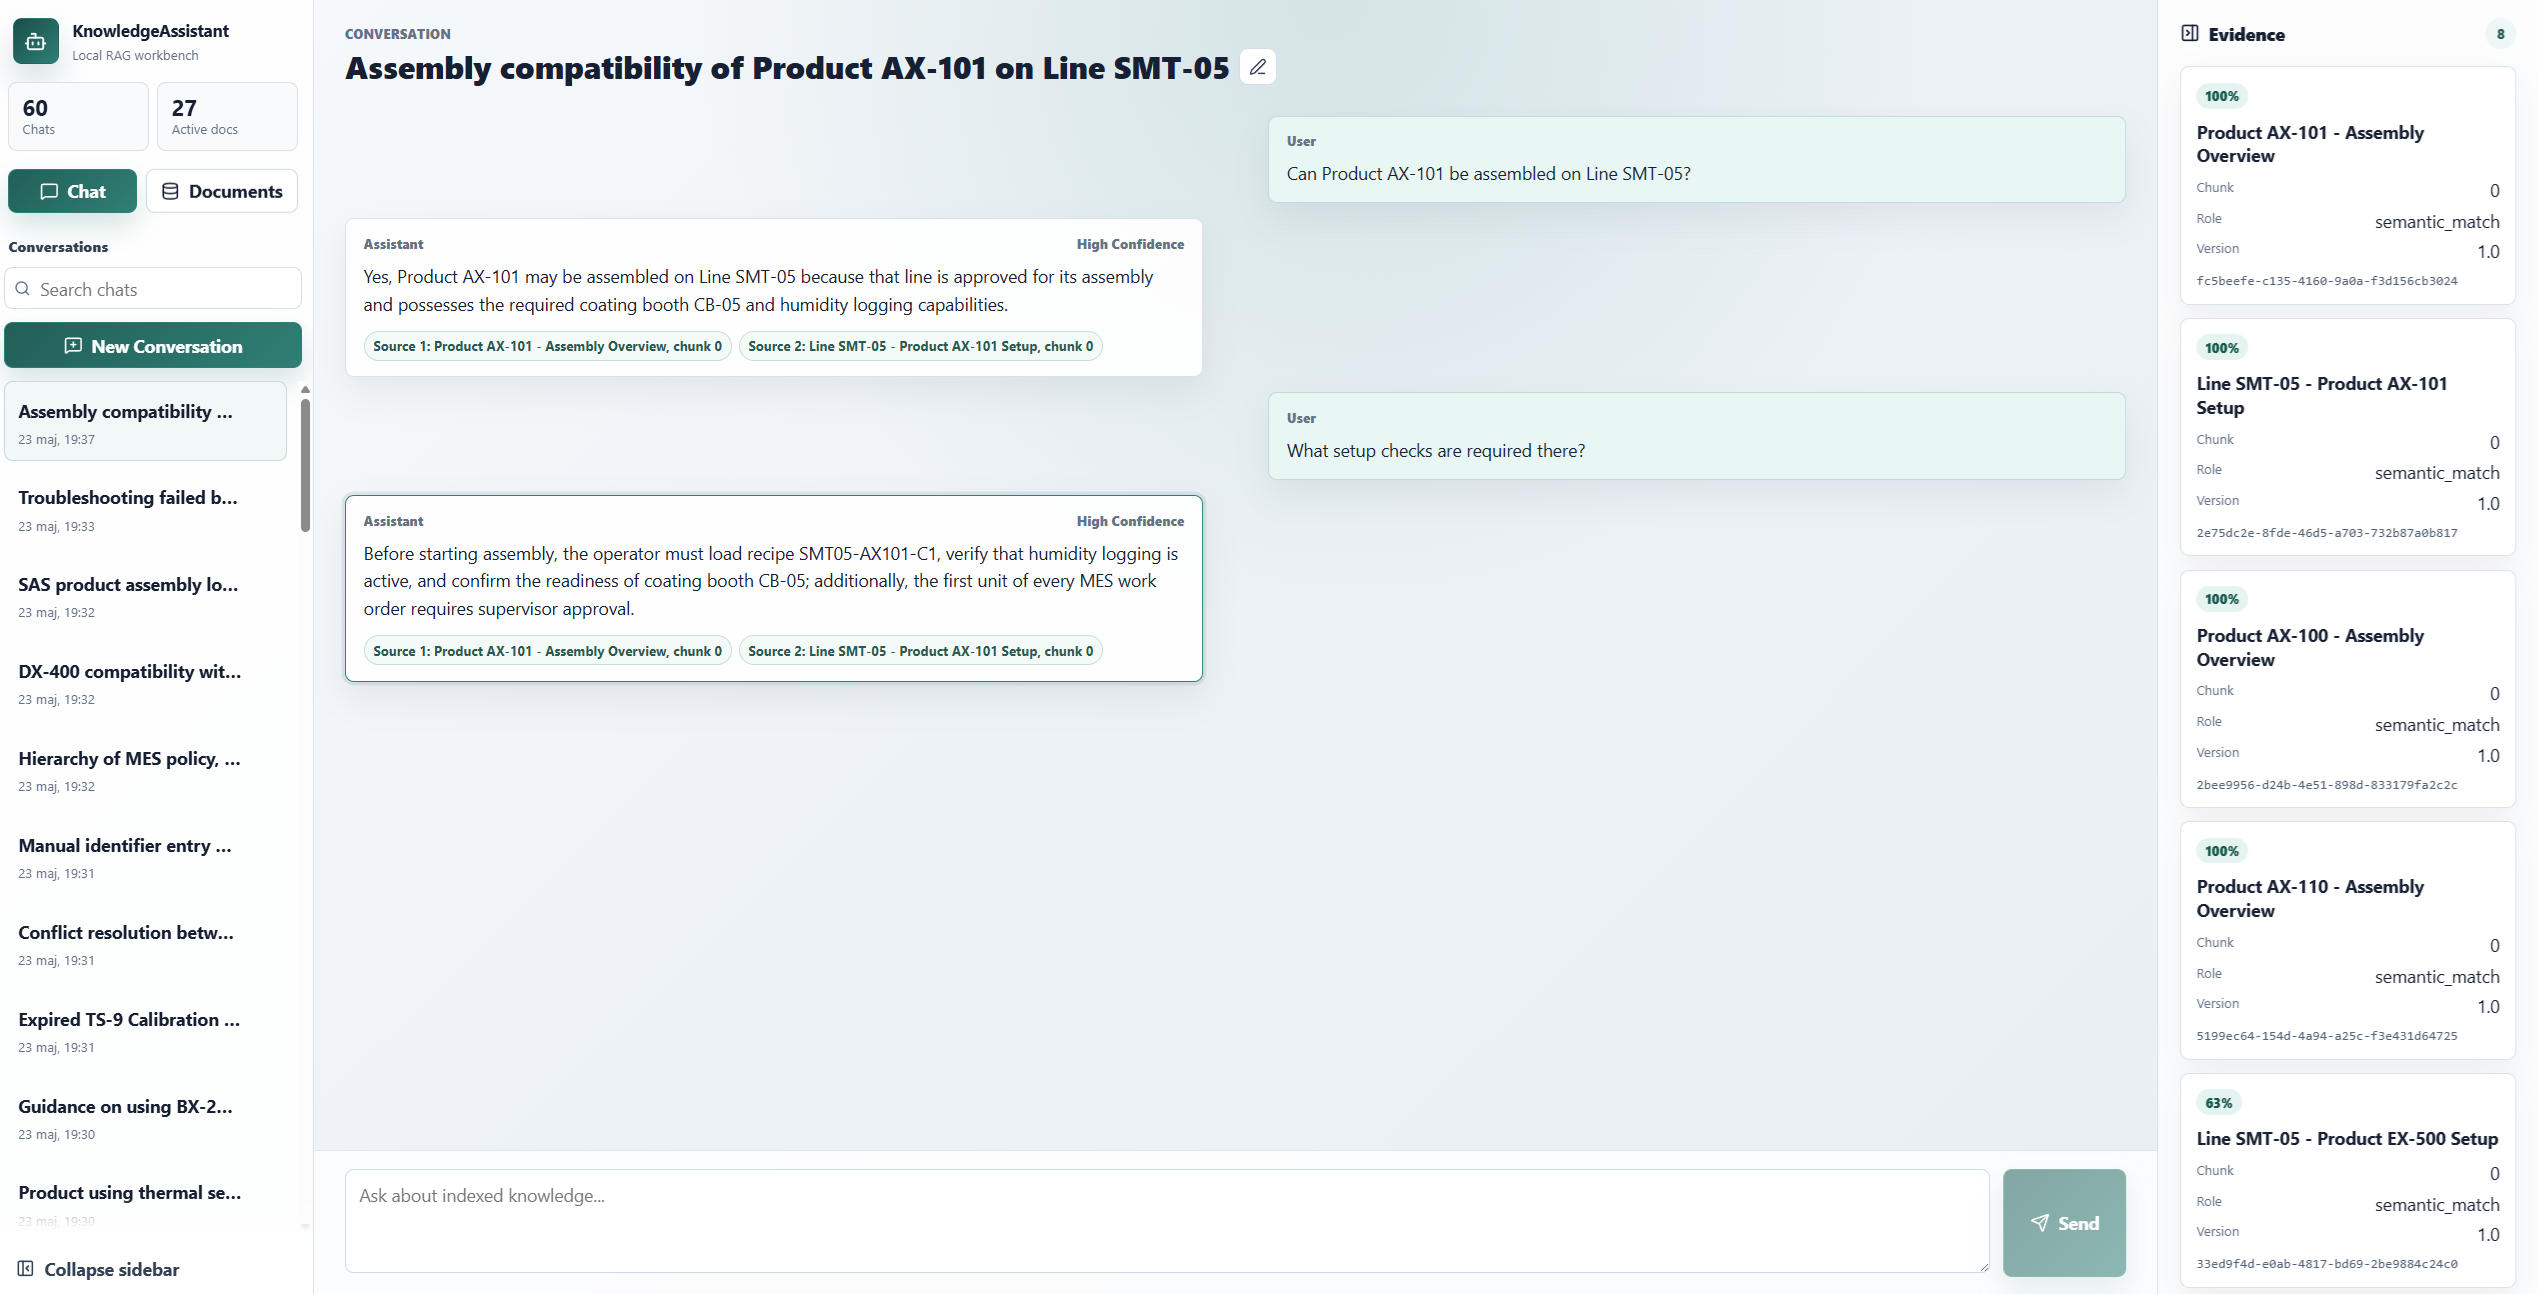Click the ID 2e75dc2e-8fde-46d5-a703-732b87a0b817
Viewport: 2537px width, 1294px height.
point(2326,533)
